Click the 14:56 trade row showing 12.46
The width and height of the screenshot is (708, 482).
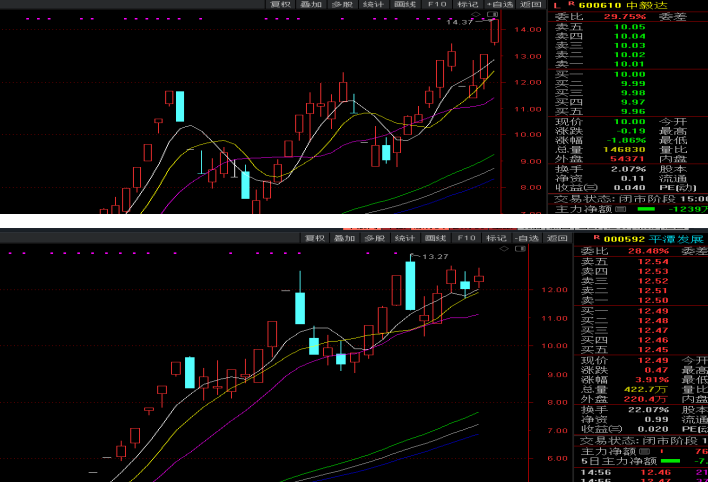[x=643, y=473]
